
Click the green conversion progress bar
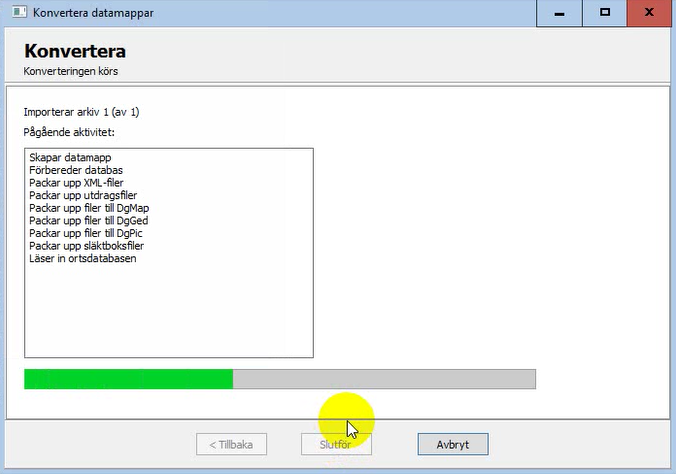pos(280,379)
